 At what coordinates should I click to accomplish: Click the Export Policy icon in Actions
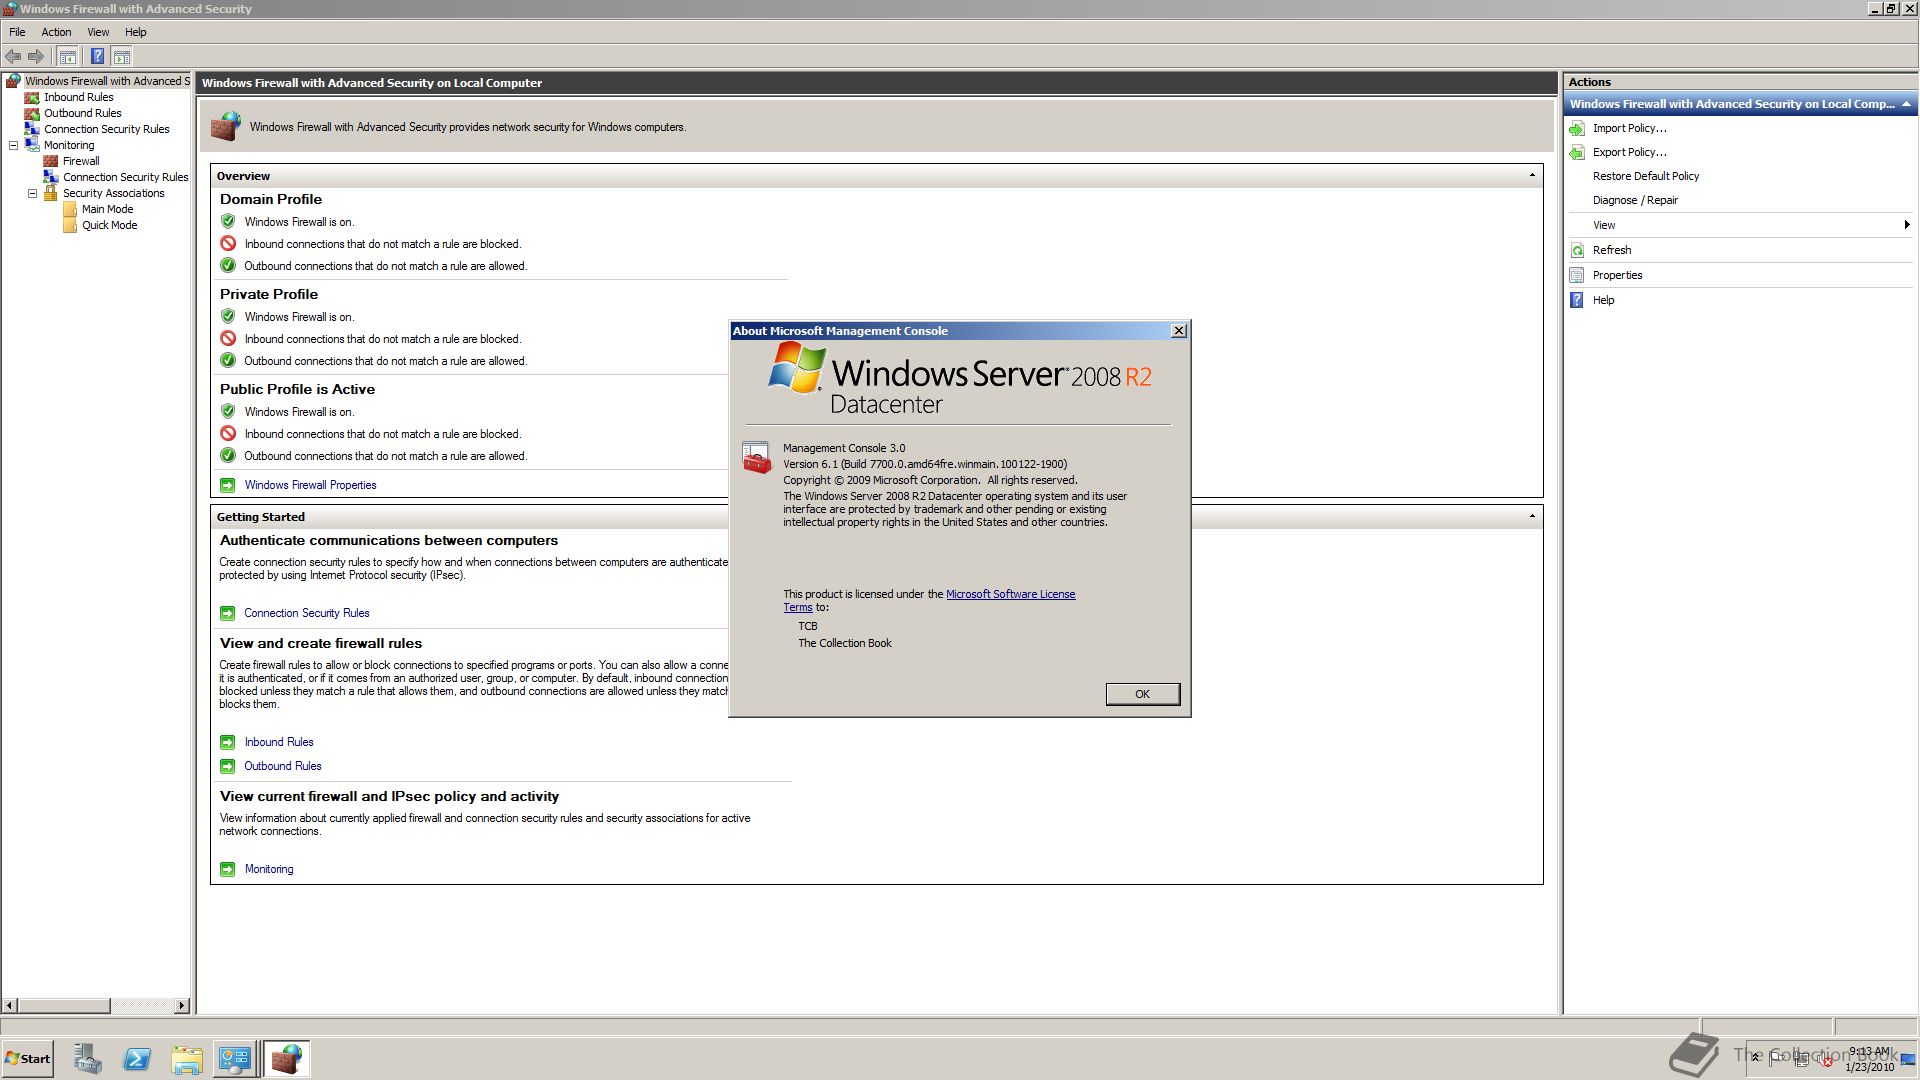tap(1577, 152)
